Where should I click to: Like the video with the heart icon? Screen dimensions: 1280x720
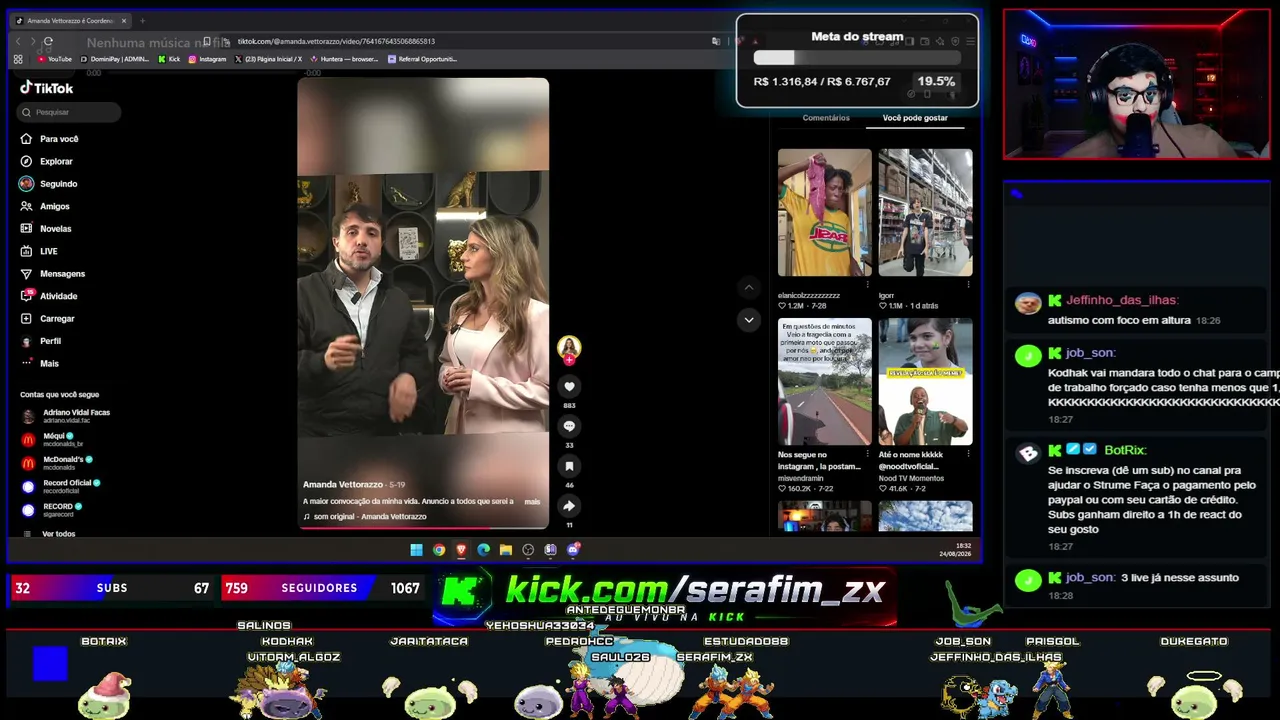pyautogui.click(x=569, y=386)
